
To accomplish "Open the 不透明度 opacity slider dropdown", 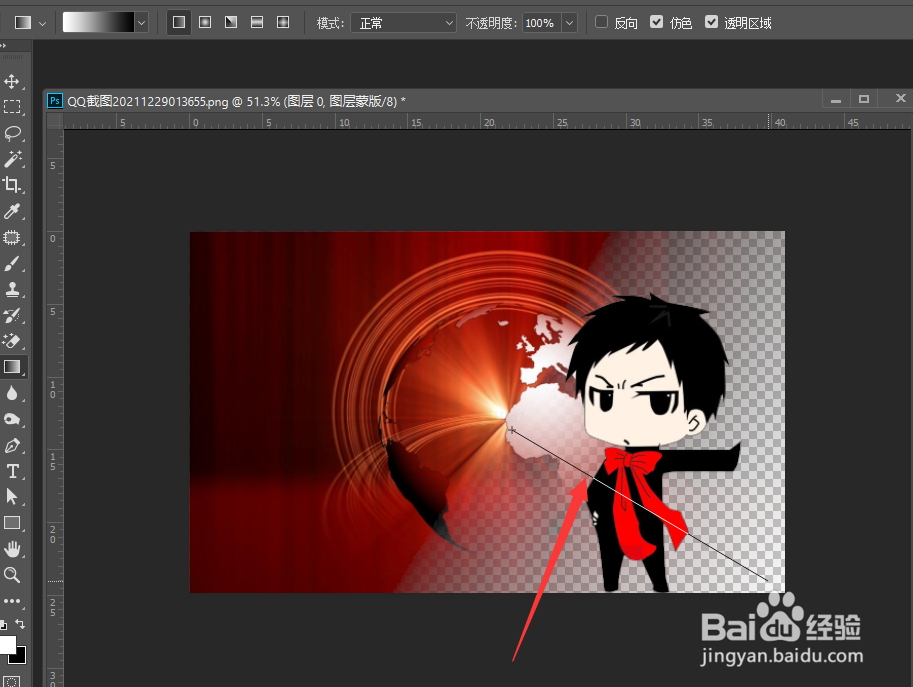I will pyautogui.click(x=569, y=23).
